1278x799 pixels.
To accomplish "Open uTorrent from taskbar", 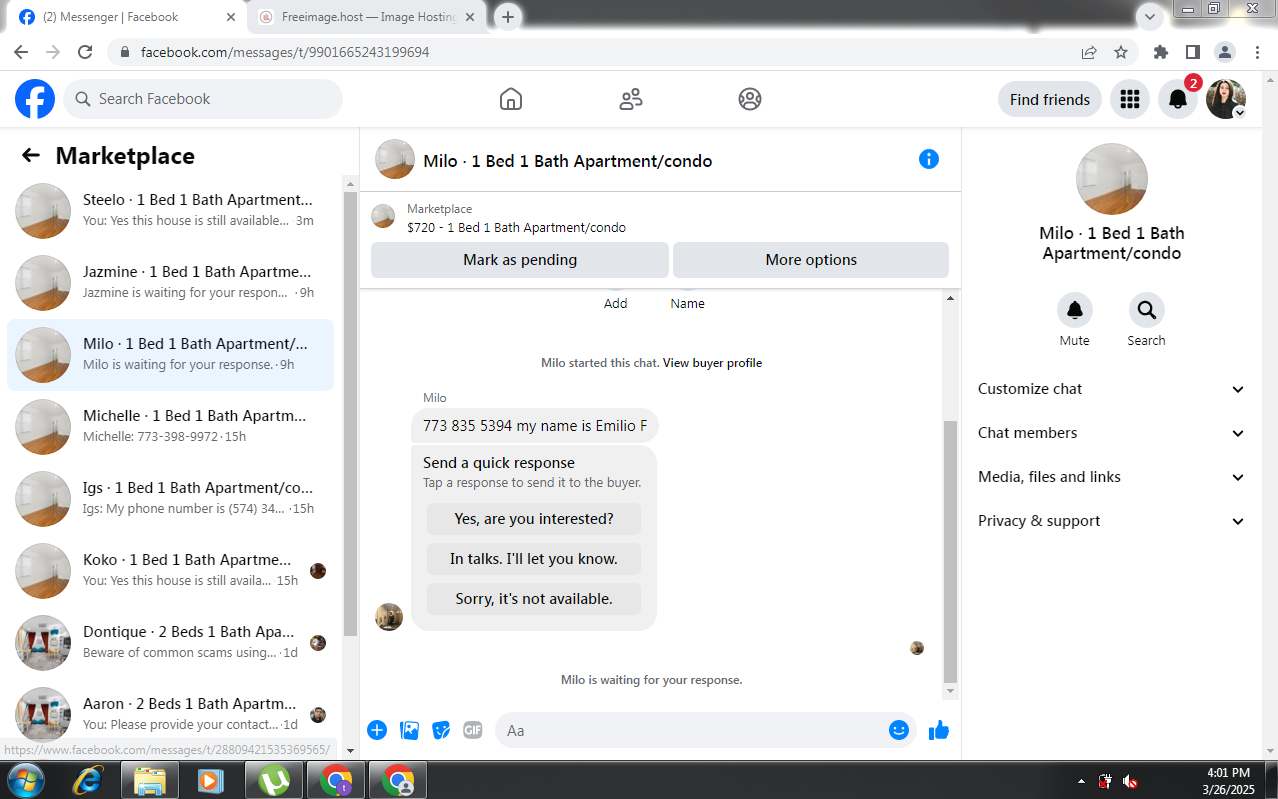I will [273, 780].
